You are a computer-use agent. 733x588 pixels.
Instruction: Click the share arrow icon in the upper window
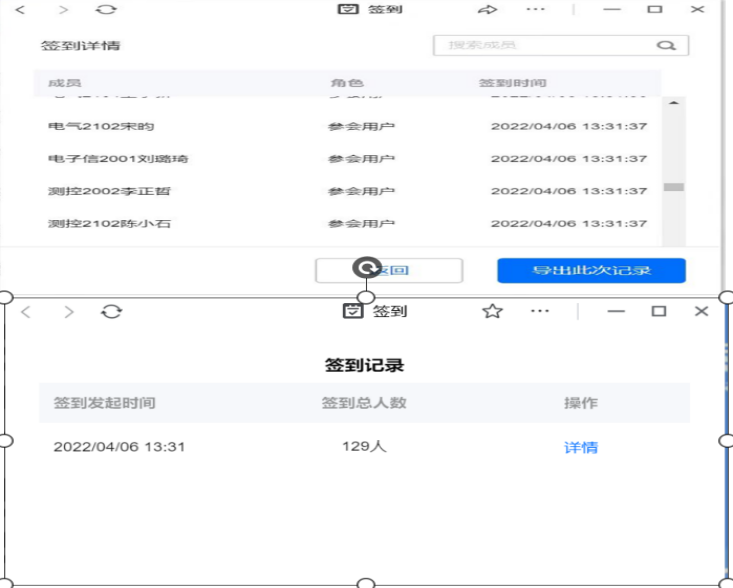(487, 9)
